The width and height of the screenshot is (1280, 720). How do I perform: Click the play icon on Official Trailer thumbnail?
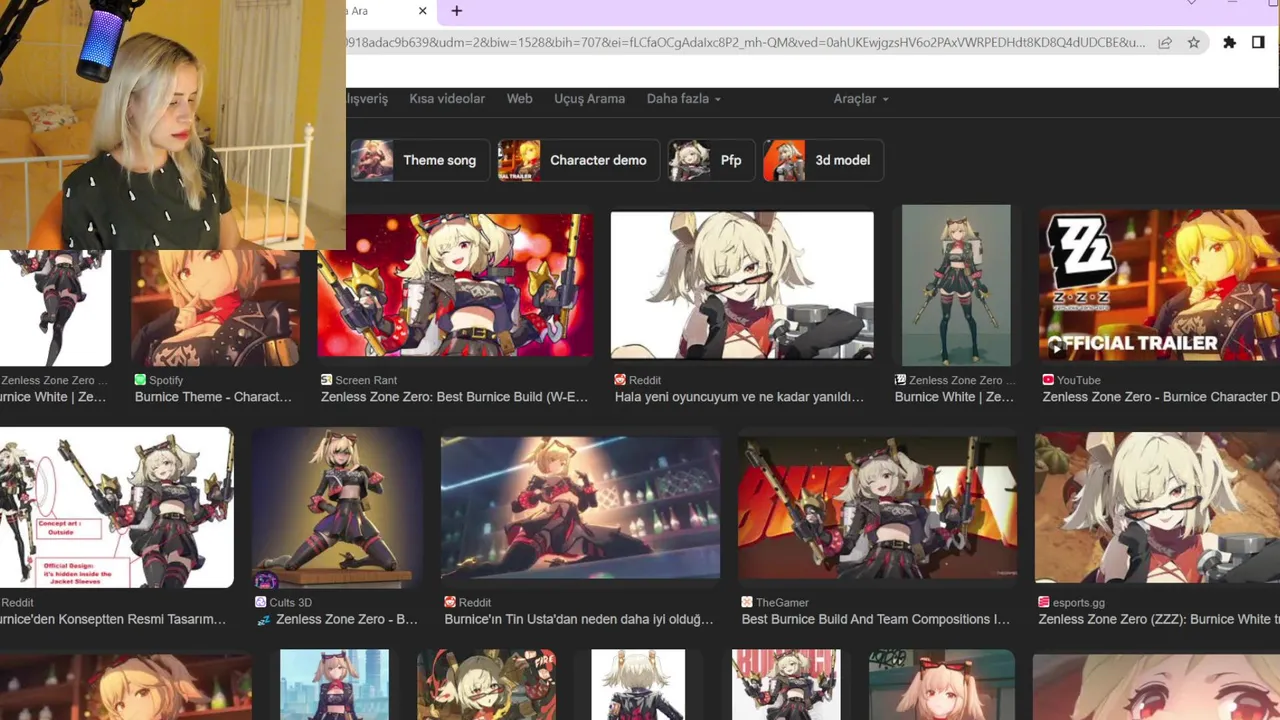coord(1054,348)
